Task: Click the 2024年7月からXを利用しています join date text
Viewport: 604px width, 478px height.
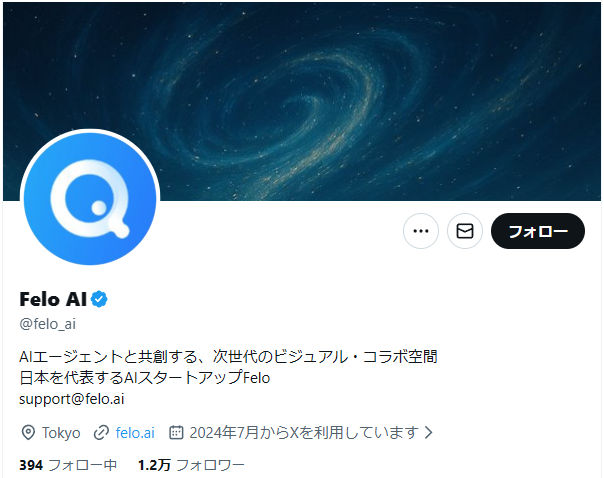Action: click(304, 433)
